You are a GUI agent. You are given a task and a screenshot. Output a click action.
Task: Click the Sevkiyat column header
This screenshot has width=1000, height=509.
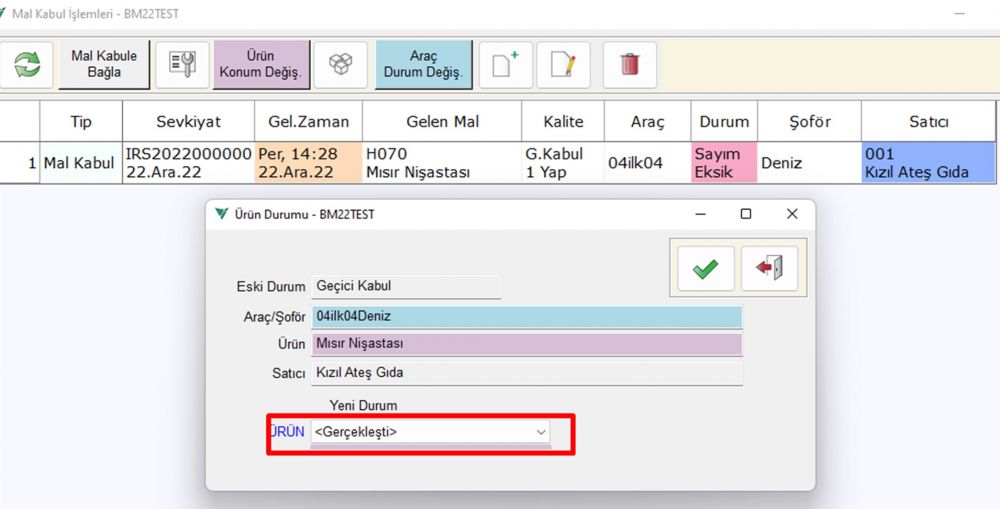coord(188,121)
